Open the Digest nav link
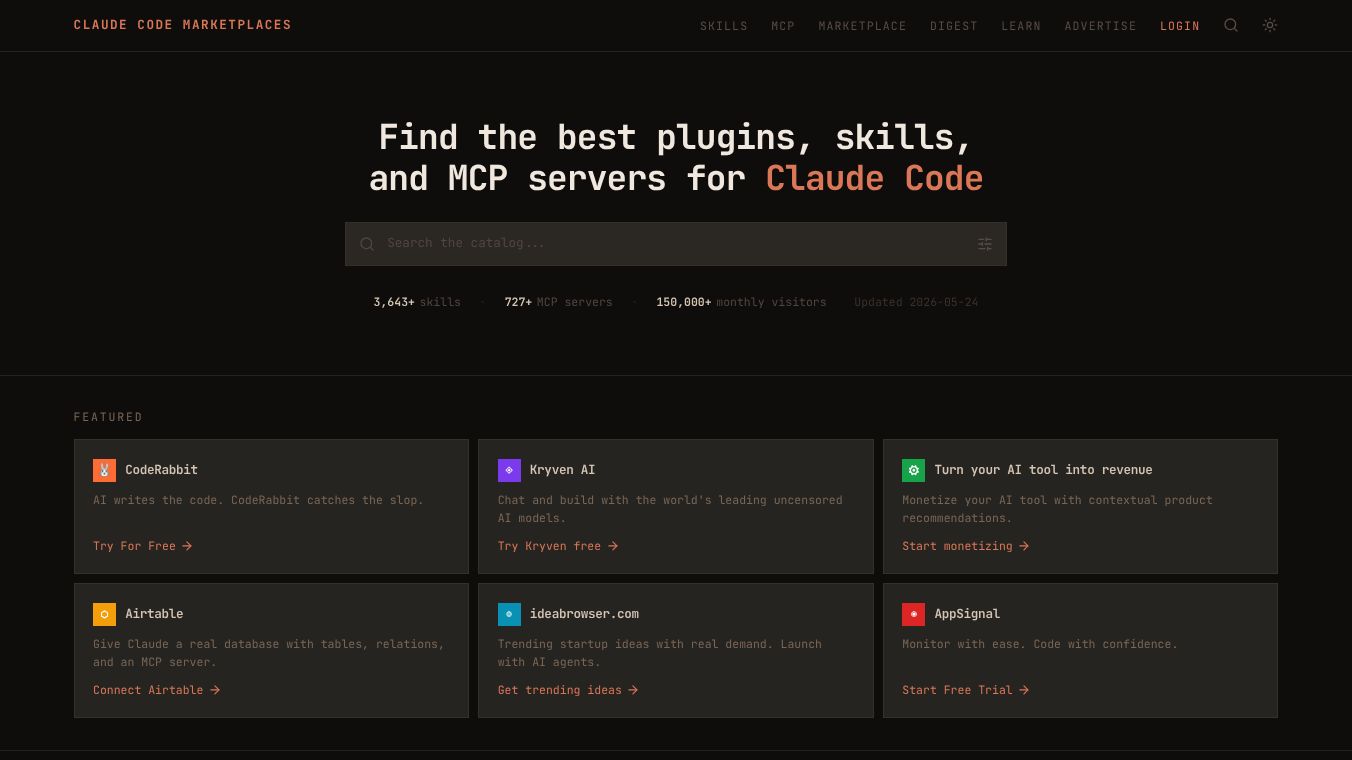Viewport: 1352px width, 760px height. (x=954, y=26)
